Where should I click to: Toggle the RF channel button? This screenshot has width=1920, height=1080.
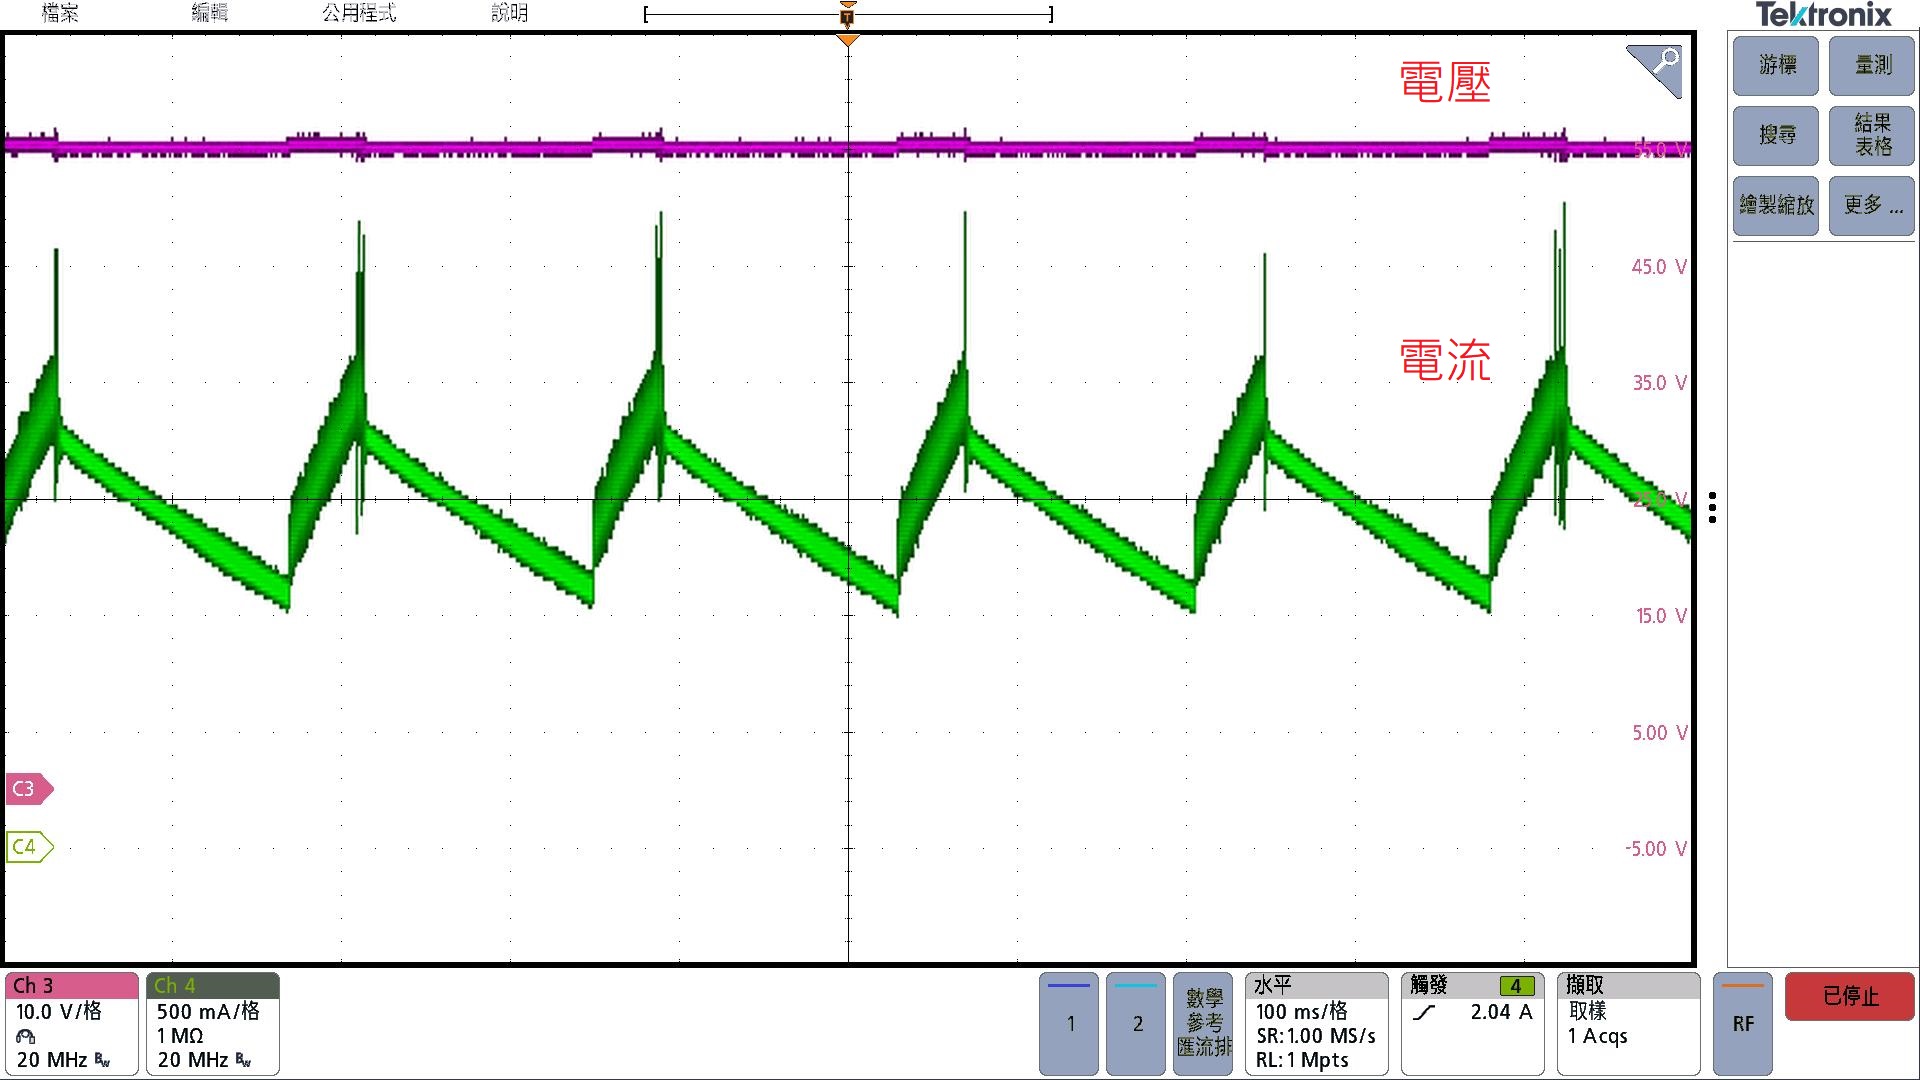coord(1742,1022)
